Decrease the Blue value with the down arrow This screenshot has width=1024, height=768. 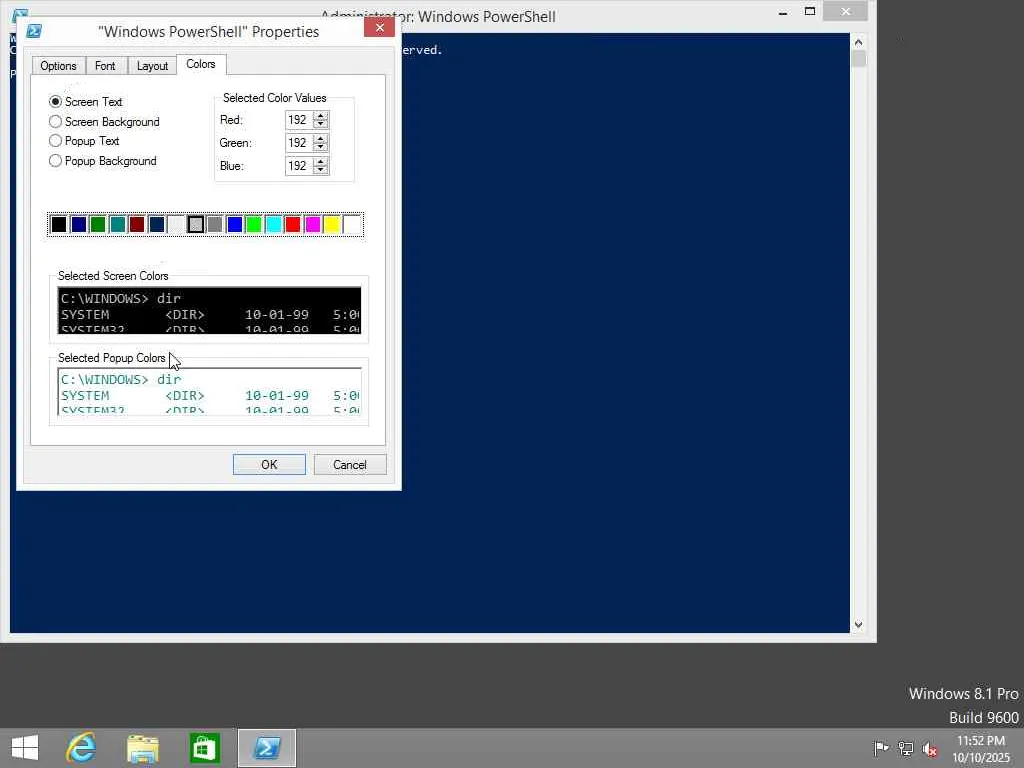click(x=320, y=170)
